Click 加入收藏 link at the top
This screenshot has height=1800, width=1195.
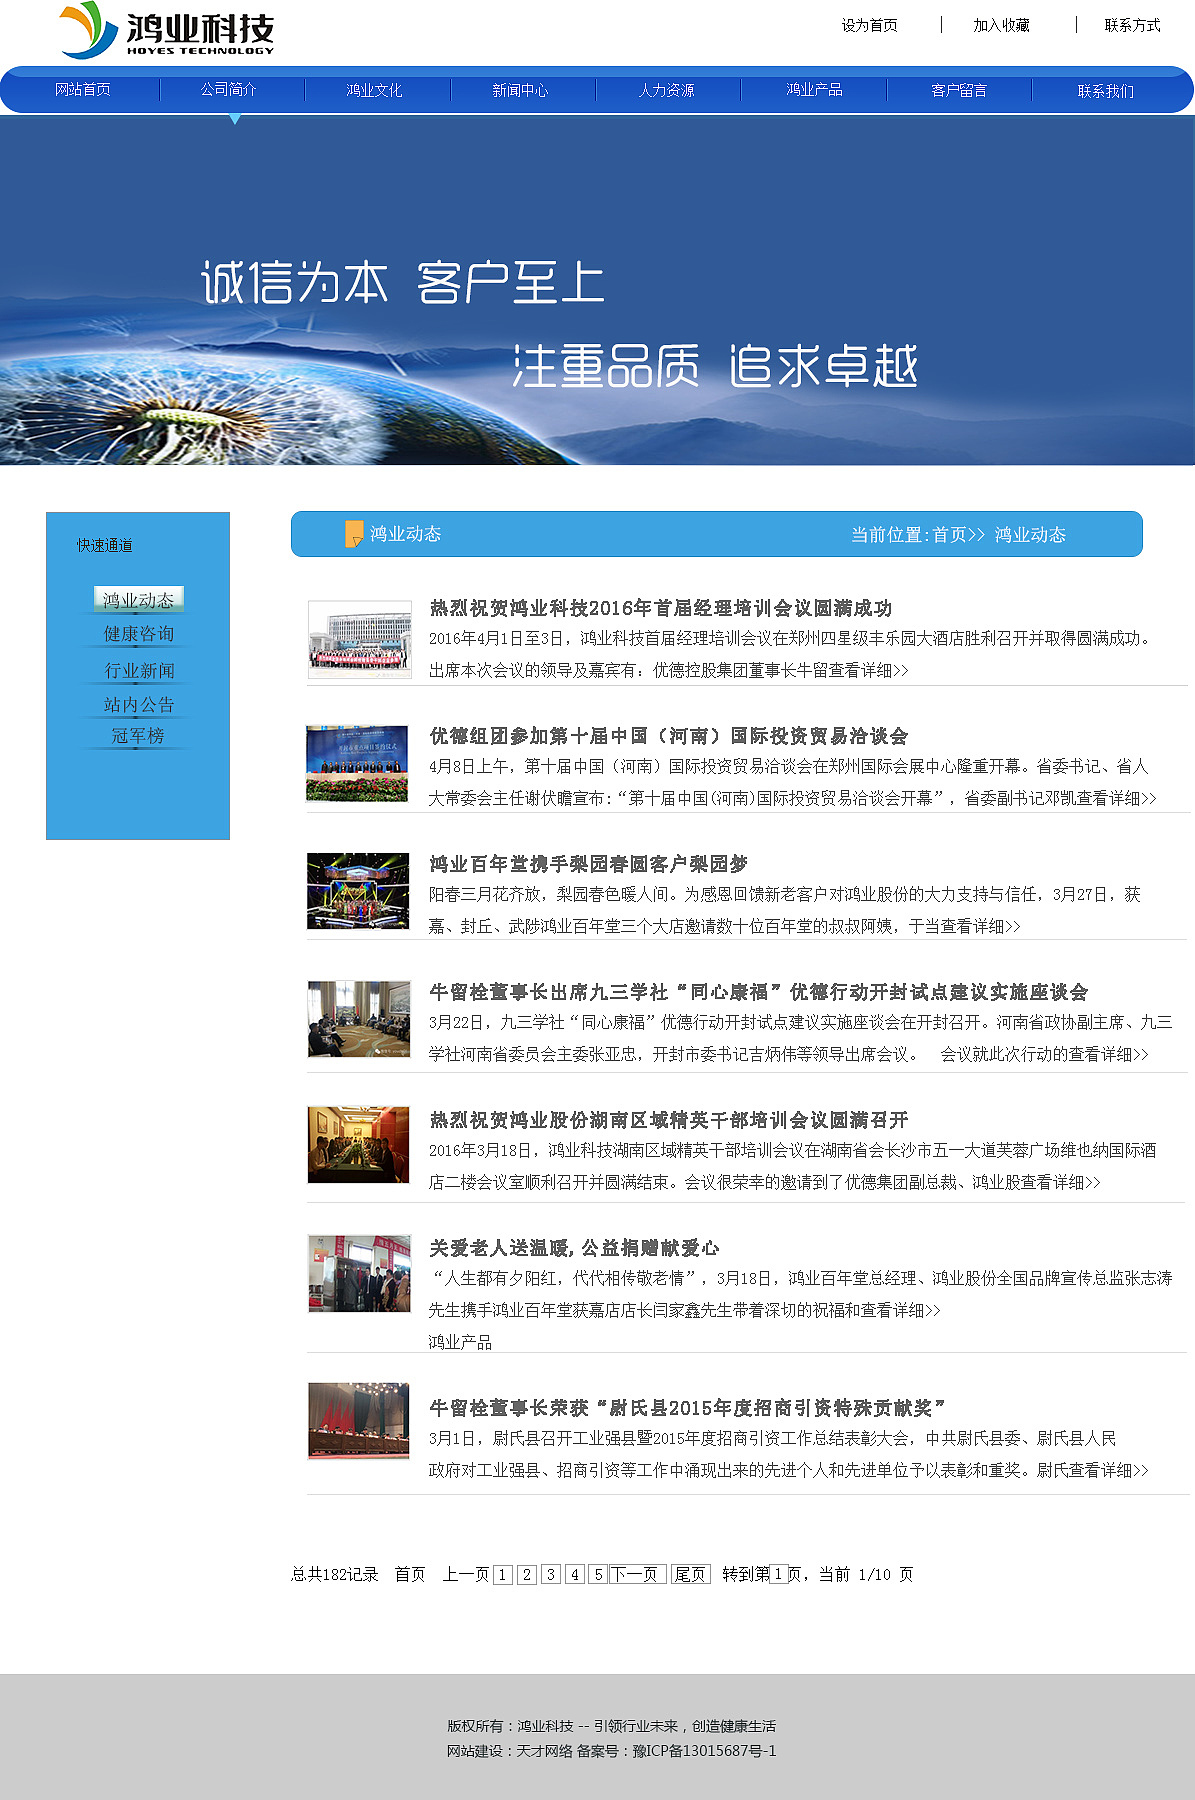(x=1001, y=25)
